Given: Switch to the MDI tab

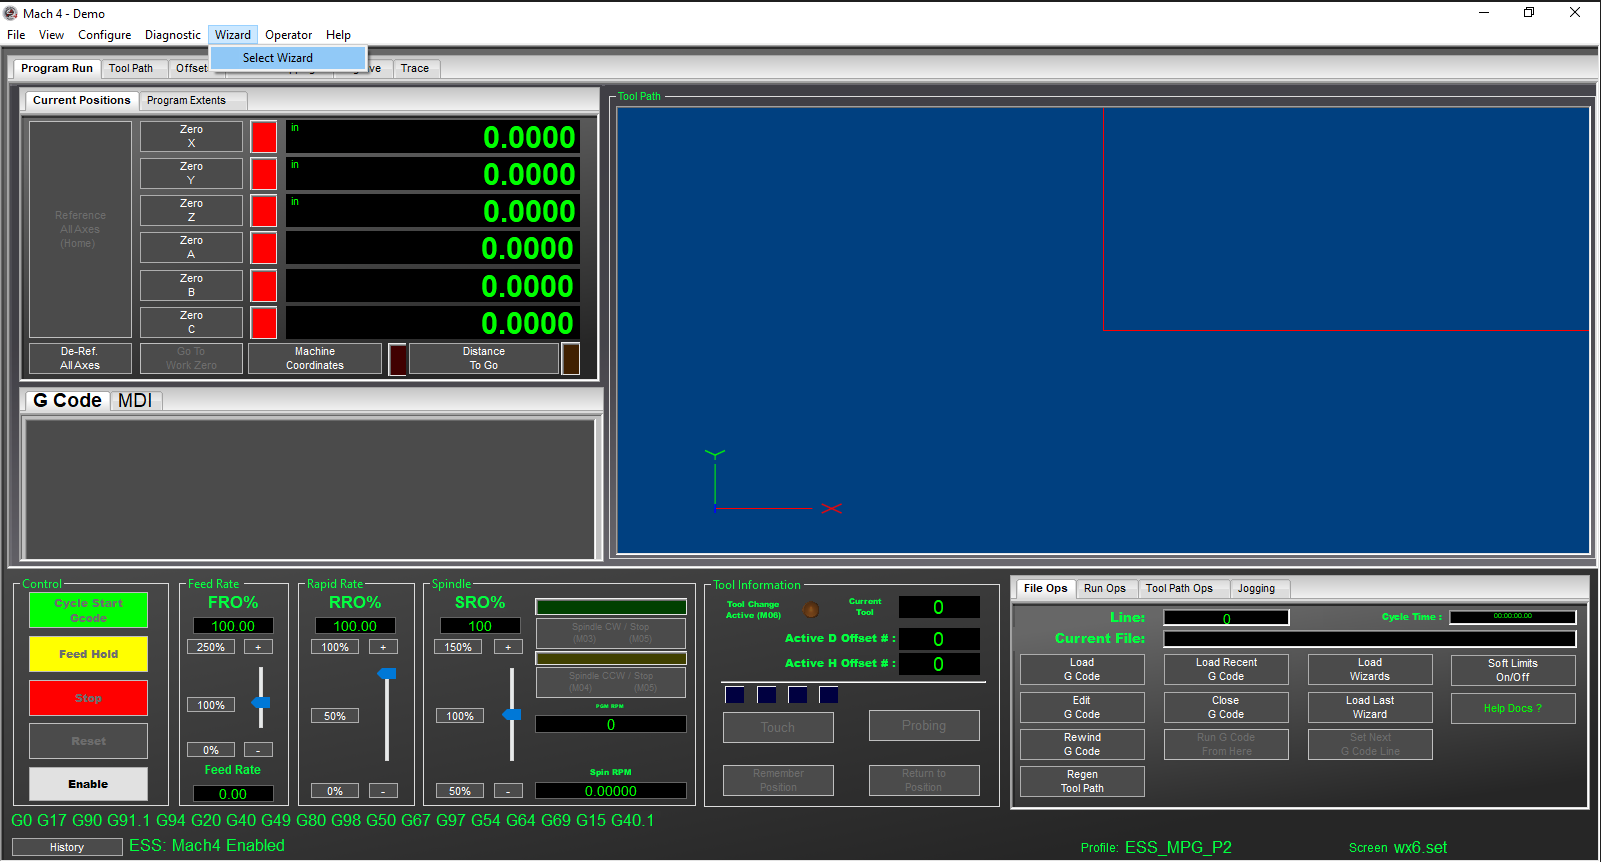Looking at the screenshot, I should coord(135,400).
